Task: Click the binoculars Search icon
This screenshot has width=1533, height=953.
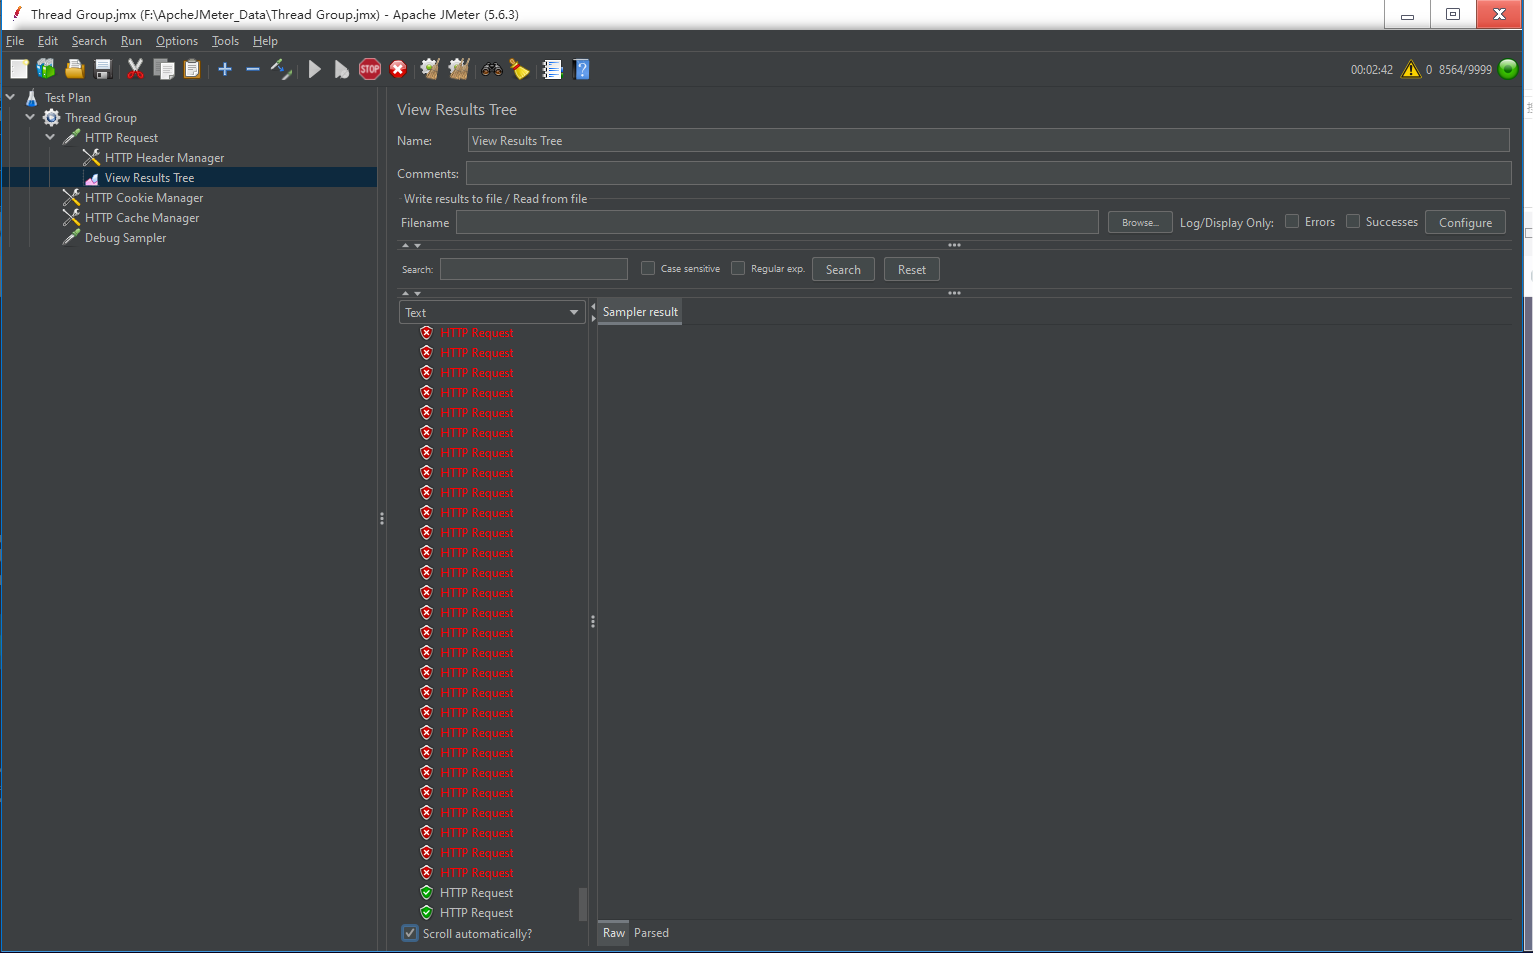Action: point(492,69)
